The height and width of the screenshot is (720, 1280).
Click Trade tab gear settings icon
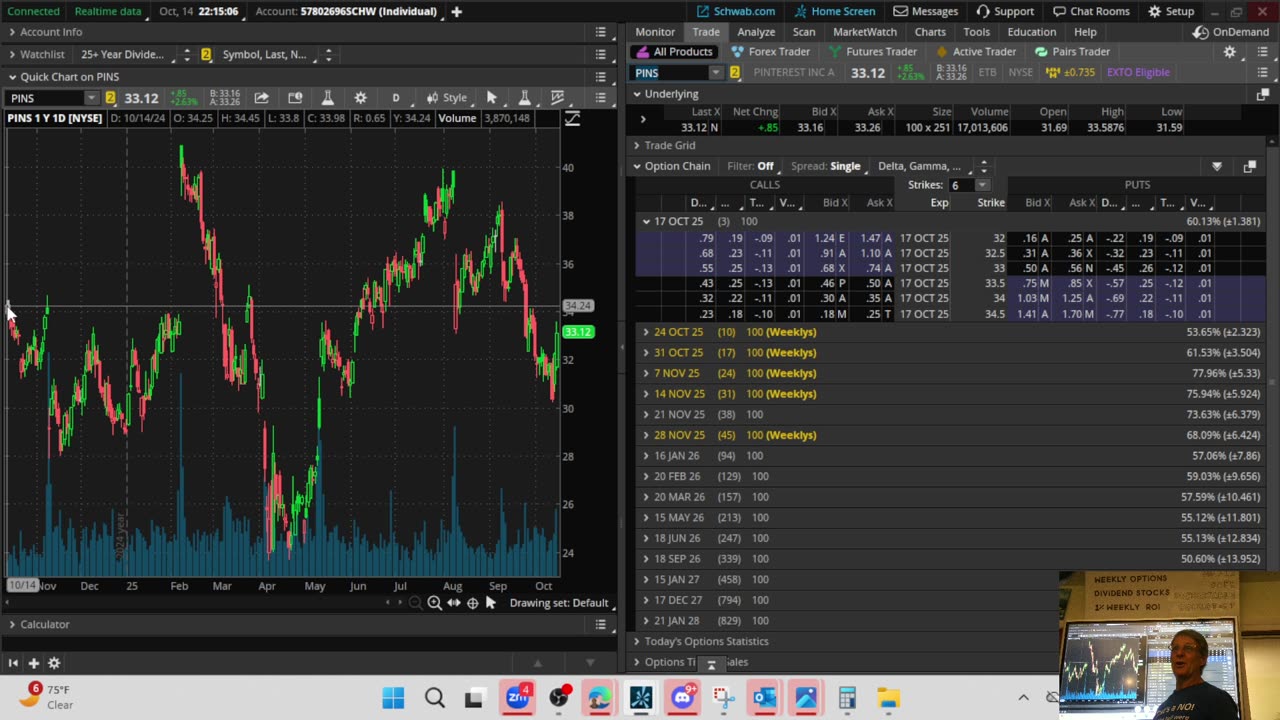point(1230,52)
